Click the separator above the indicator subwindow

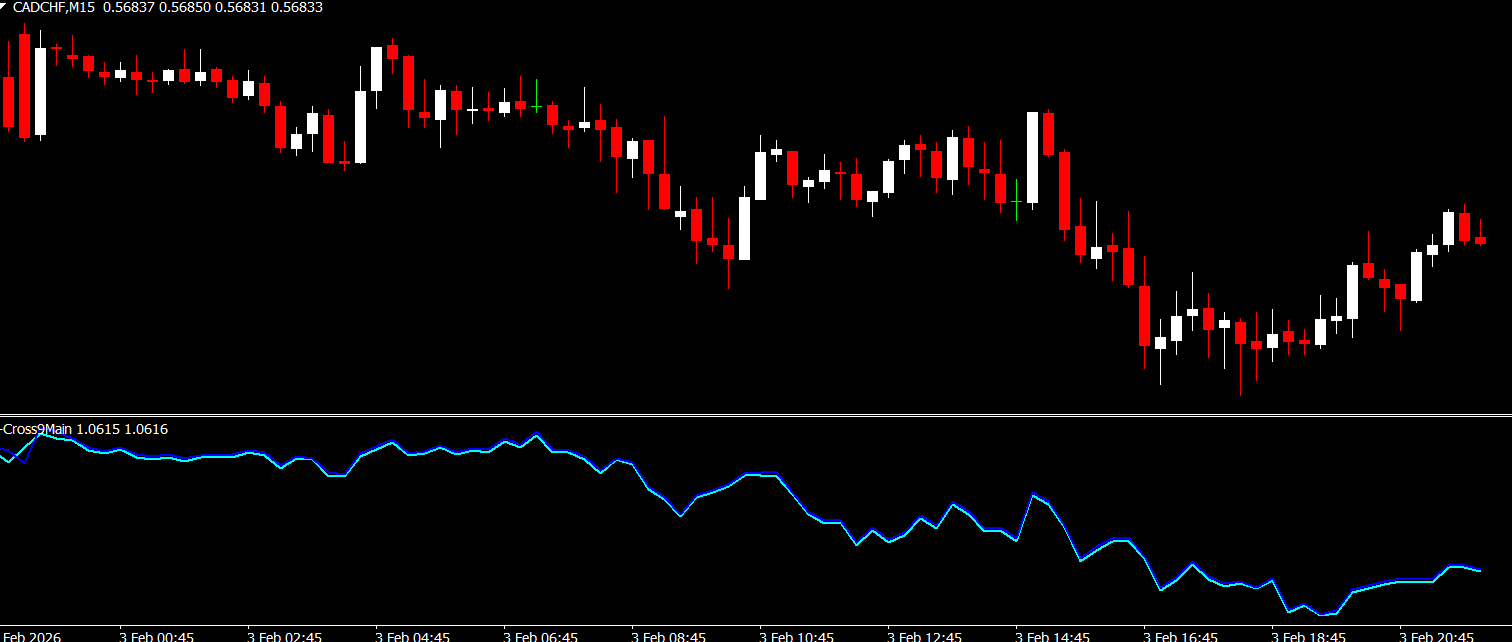point(756,415)
